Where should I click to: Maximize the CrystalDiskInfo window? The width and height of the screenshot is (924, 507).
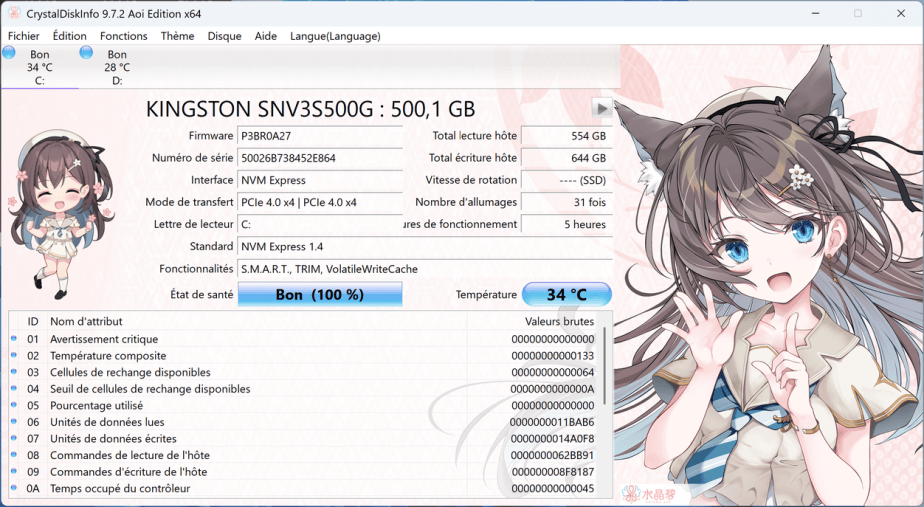tap(858, 13)
